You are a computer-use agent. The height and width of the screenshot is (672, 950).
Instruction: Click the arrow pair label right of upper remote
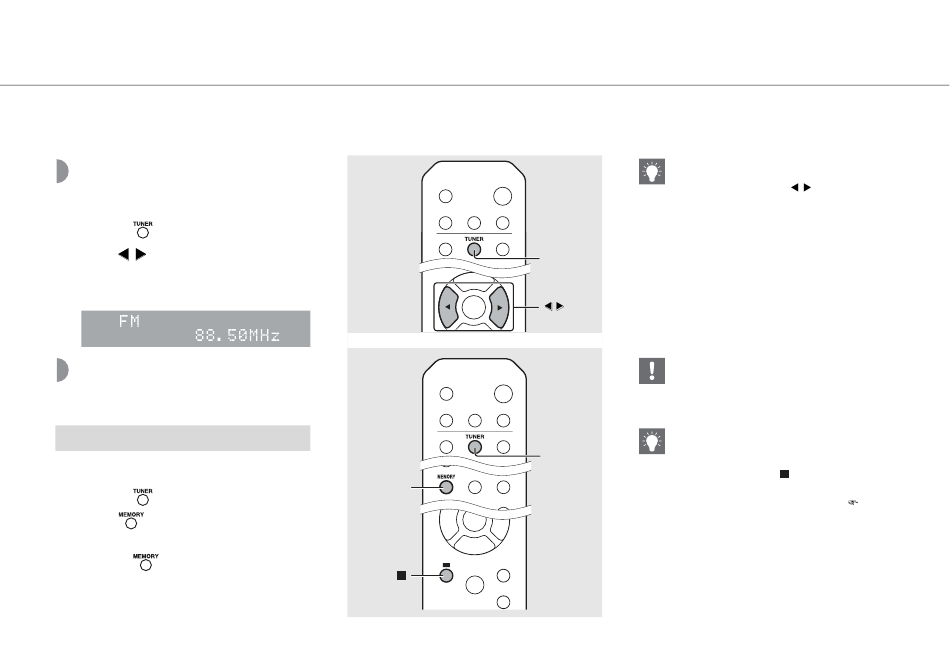pos(554,307)
